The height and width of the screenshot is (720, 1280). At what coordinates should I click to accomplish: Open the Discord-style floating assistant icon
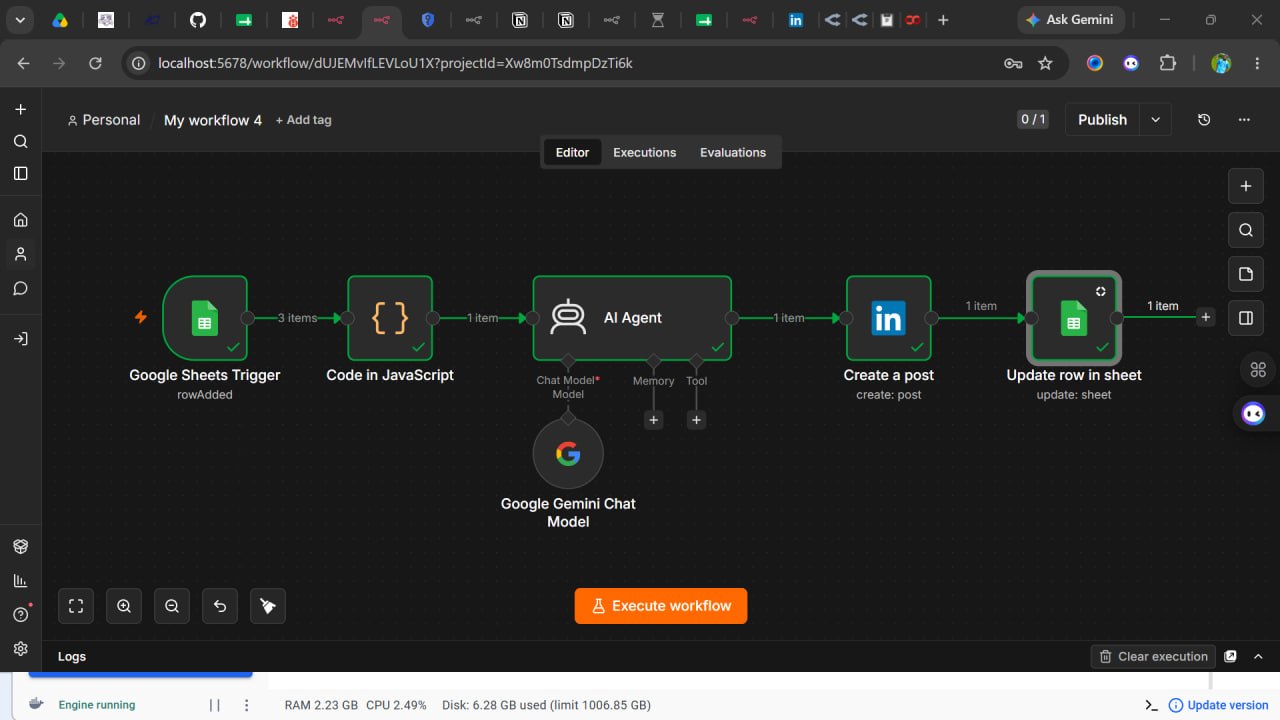pos(1253,413)
